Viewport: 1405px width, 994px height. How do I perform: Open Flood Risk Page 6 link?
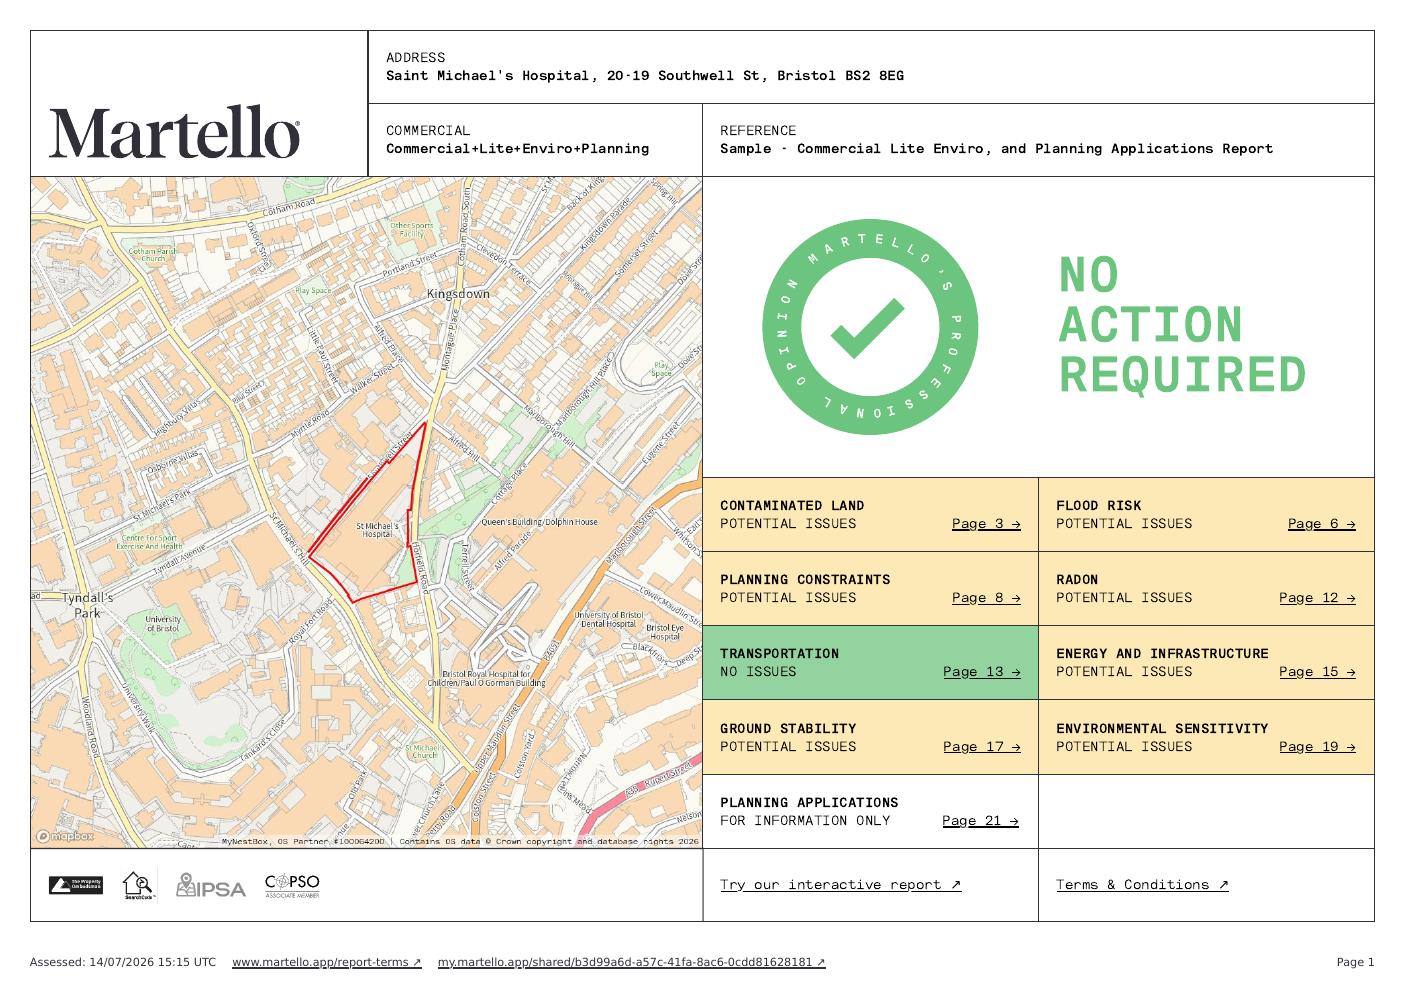(x=1321, y=523)
